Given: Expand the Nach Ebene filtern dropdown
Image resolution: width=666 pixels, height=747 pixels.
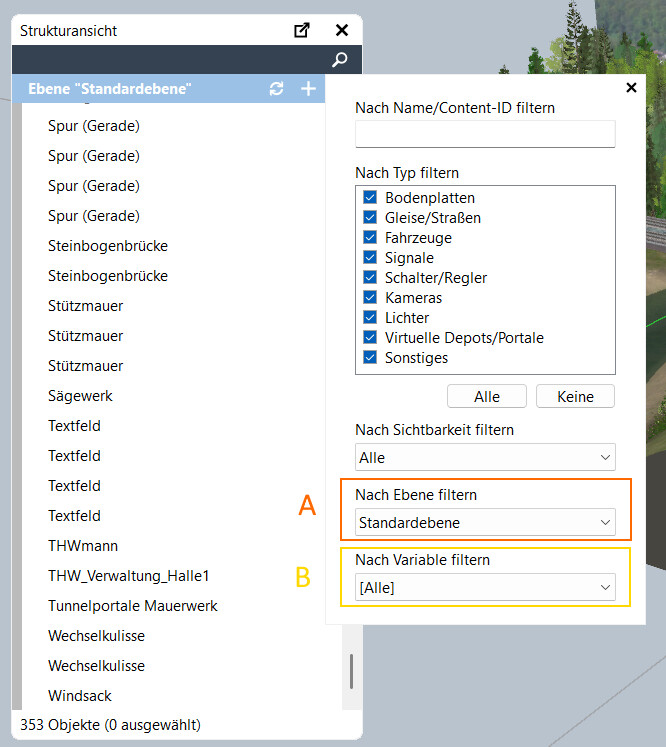Looking at the screenshot, I should (485, 522).
